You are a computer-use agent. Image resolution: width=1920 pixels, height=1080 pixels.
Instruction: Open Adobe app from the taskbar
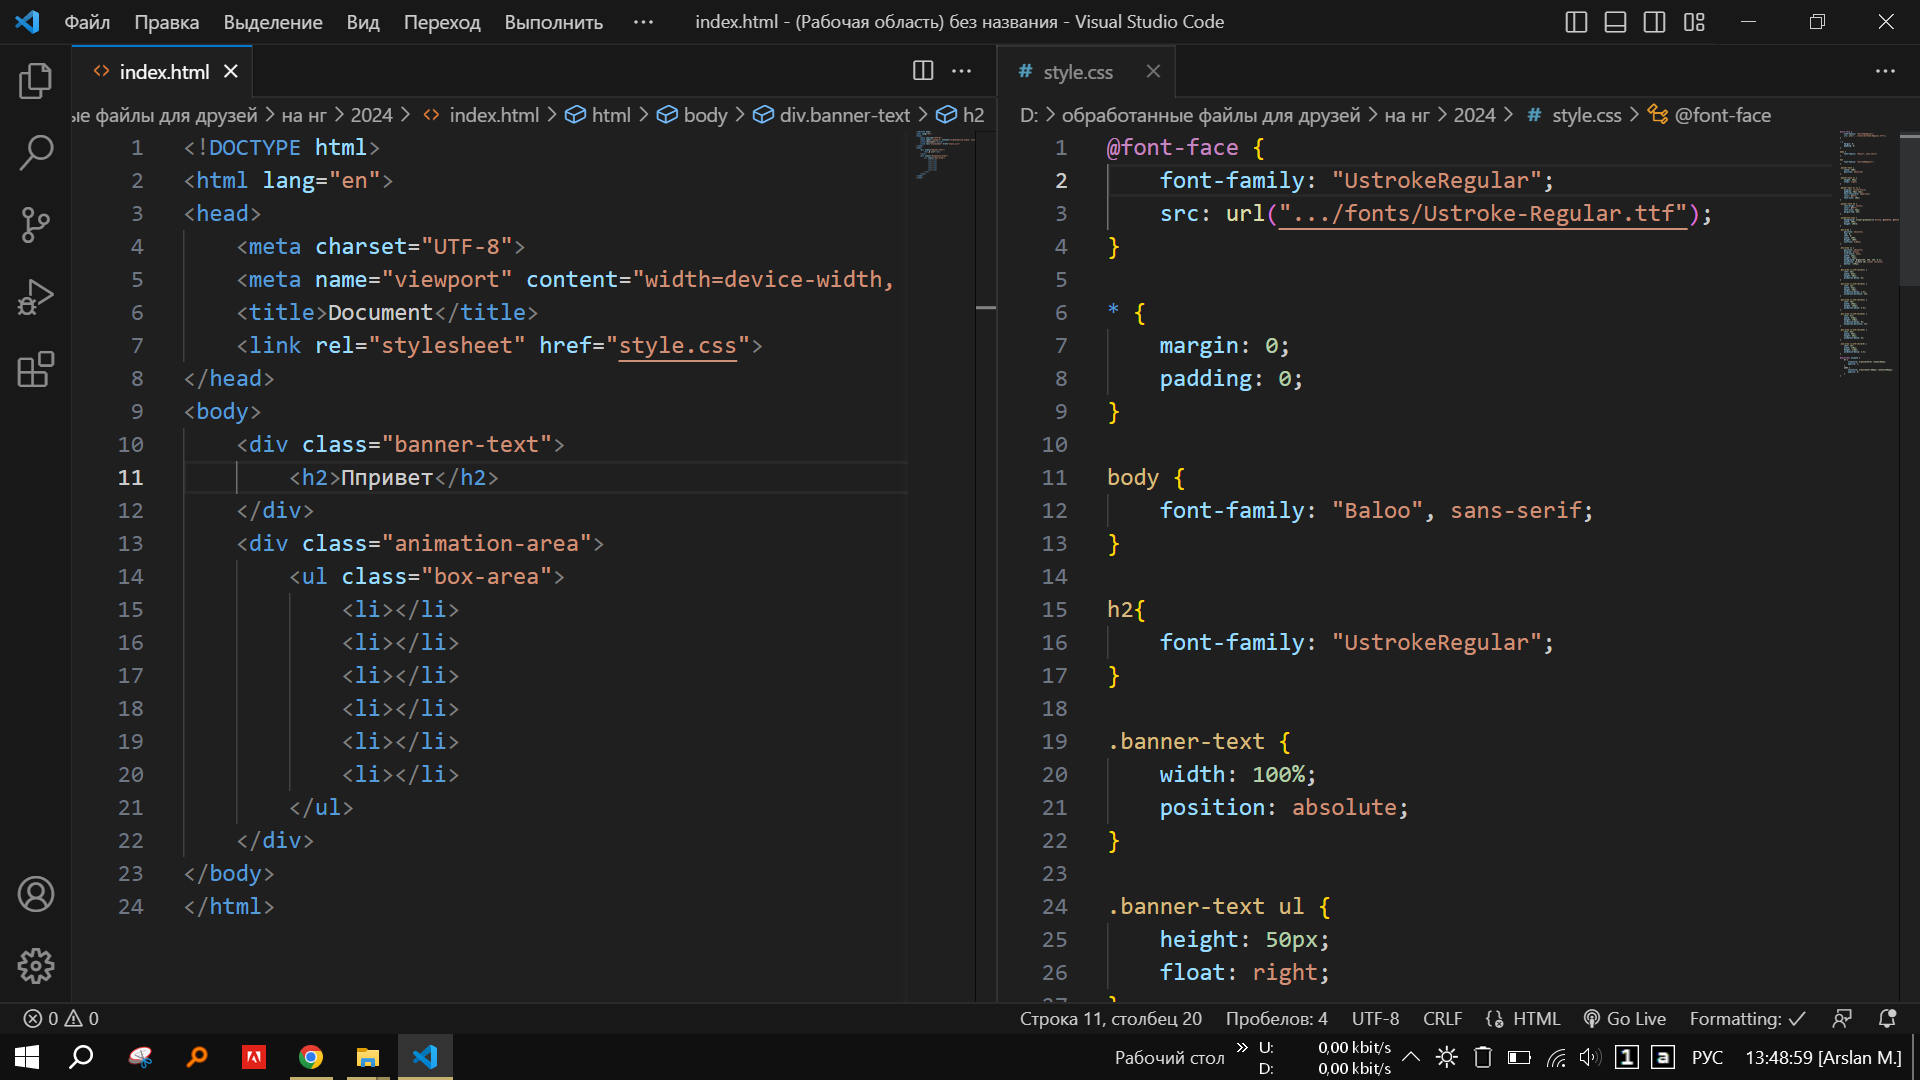(x=254, y=1057)
